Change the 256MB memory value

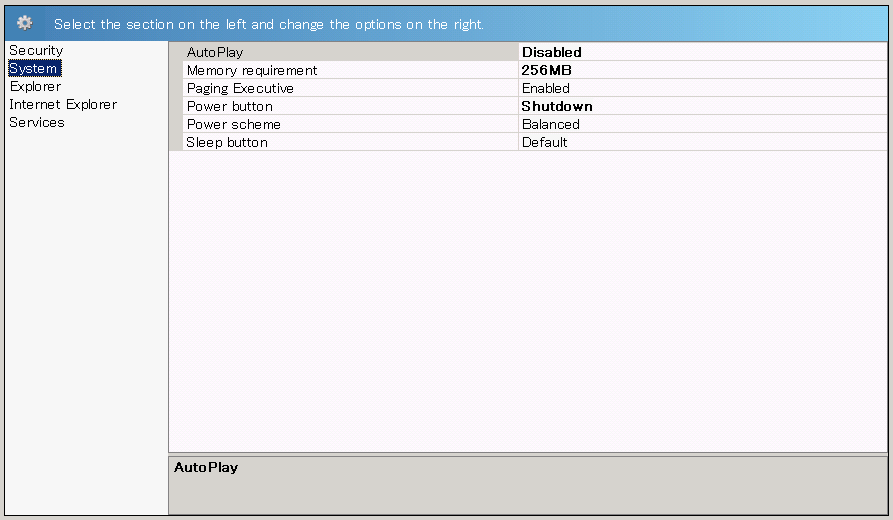pyautogui.click(x=703, y=70)
